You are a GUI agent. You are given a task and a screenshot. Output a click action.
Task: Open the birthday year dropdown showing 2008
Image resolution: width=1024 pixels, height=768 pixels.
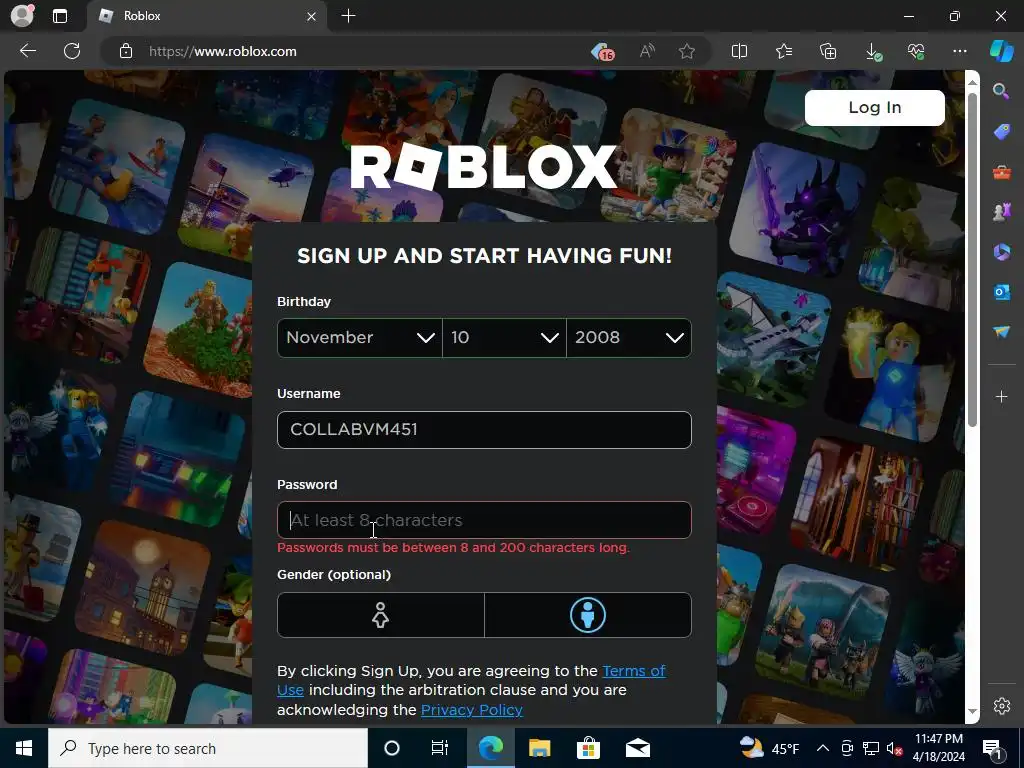click(629, 338)
